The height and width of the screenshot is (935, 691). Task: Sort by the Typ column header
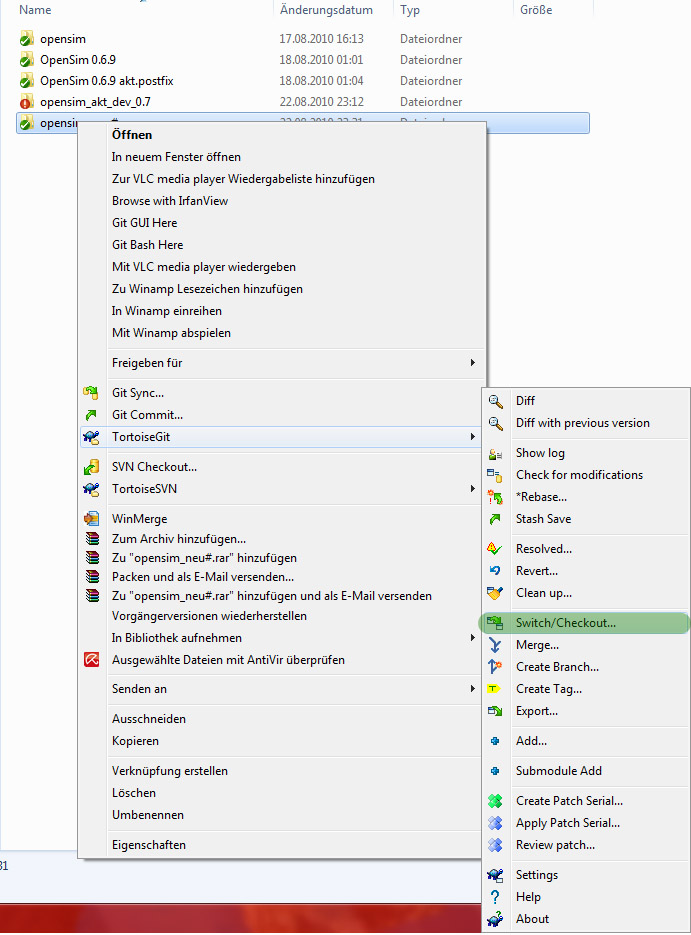pyautogui.click(x=410, y=10)
